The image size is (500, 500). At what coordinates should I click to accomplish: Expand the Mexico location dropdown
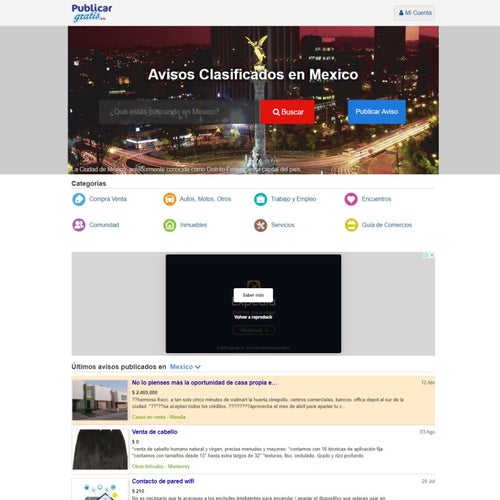185,367
